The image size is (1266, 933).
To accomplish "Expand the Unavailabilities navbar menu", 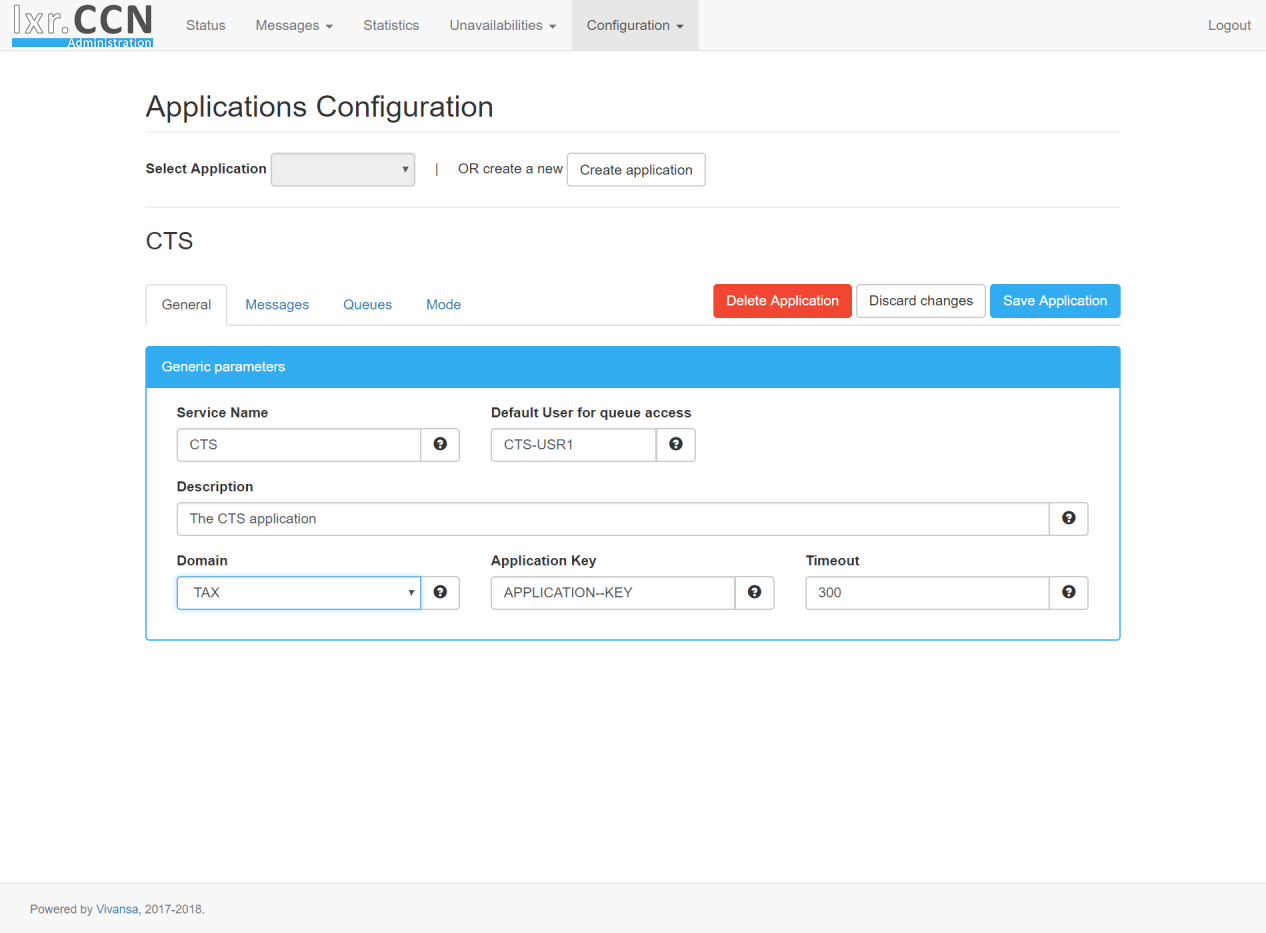I will [x=503, y=25].
